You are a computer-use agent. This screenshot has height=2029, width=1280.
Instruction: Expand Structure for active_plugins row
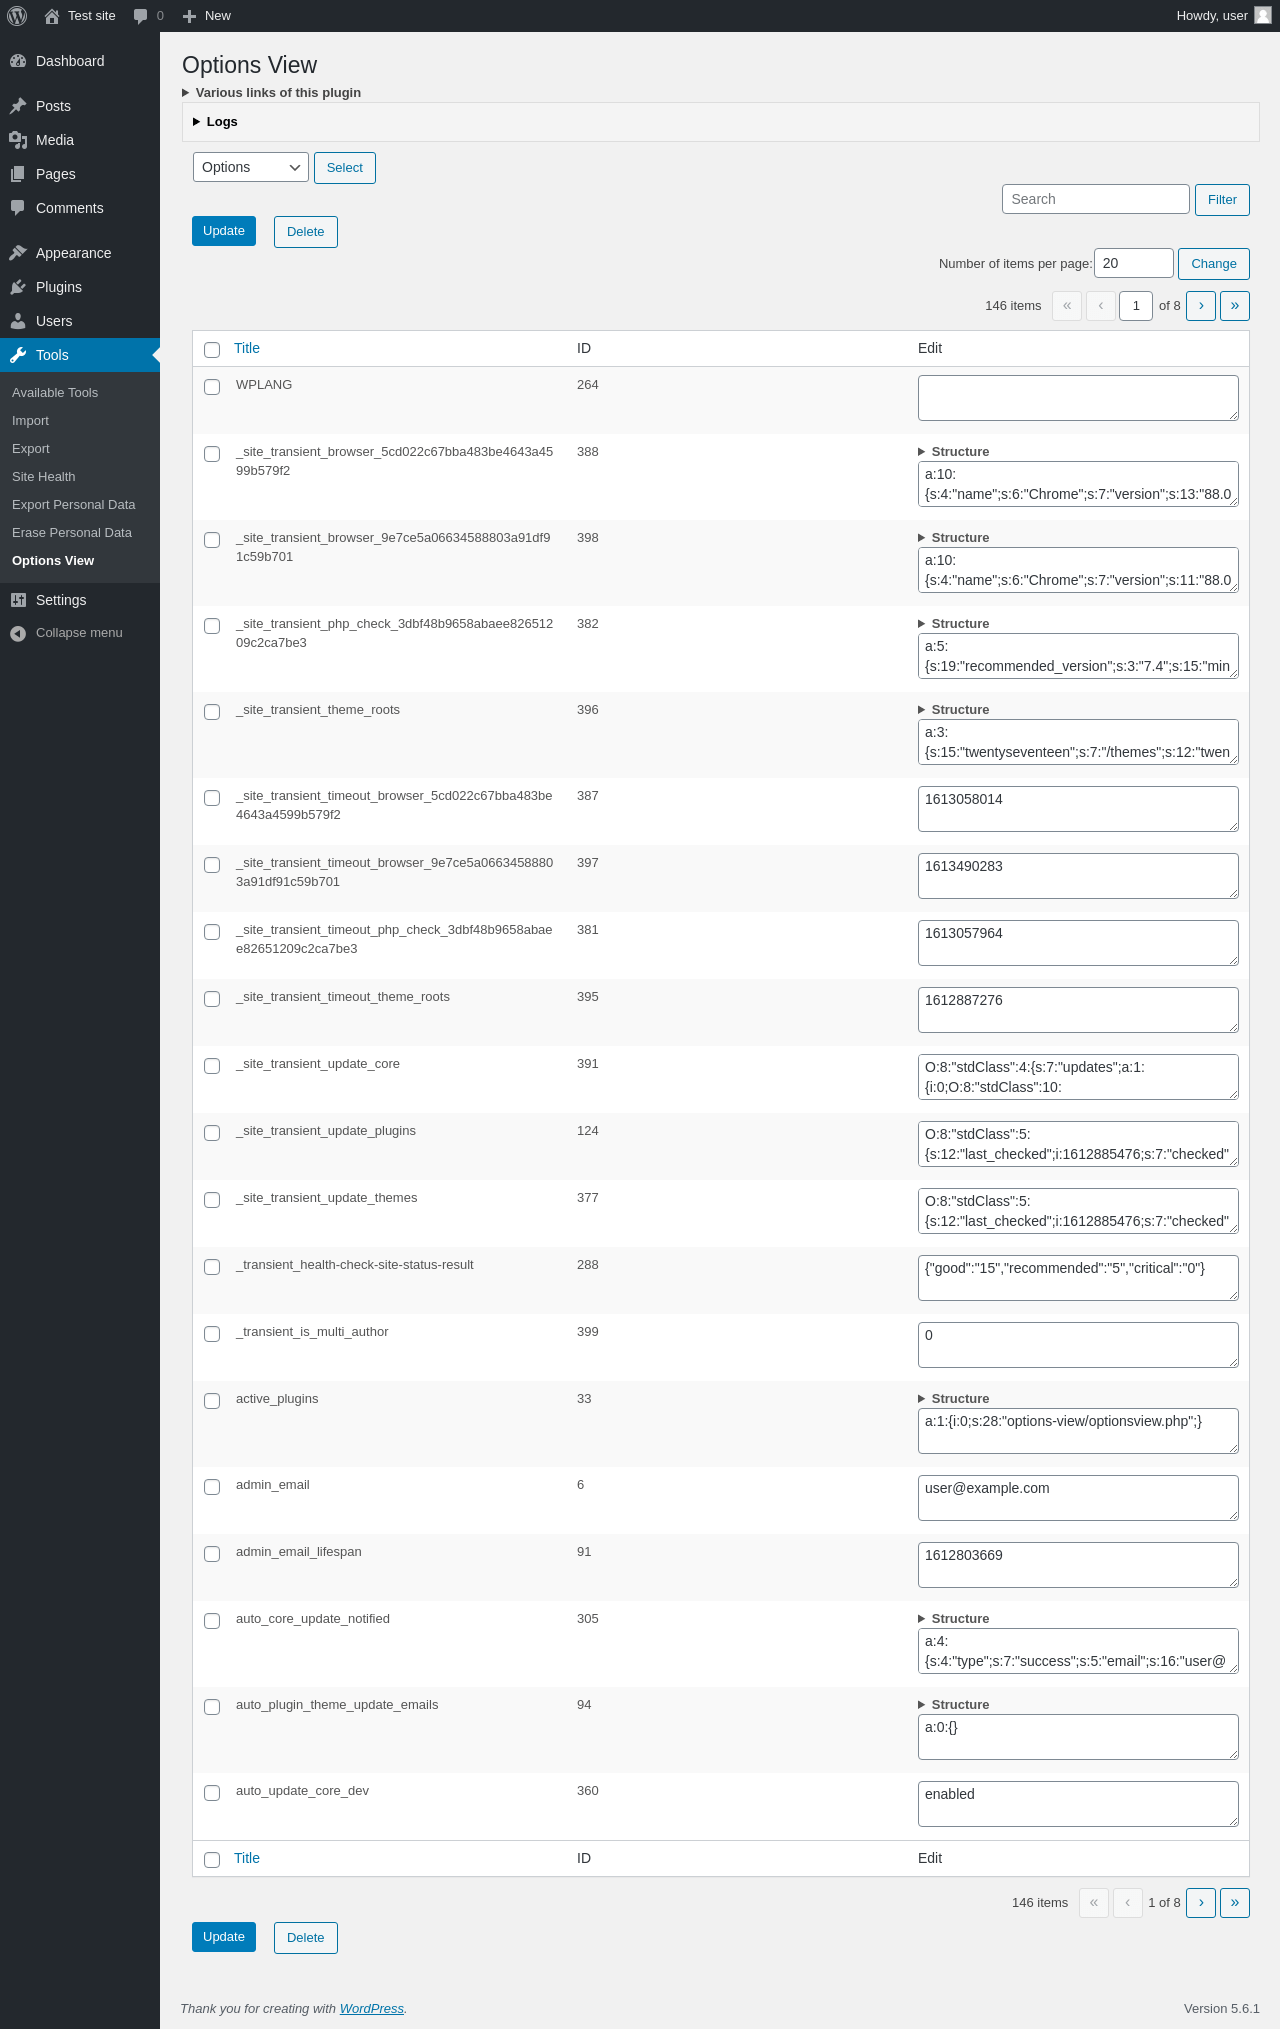tap(954, 1399)
